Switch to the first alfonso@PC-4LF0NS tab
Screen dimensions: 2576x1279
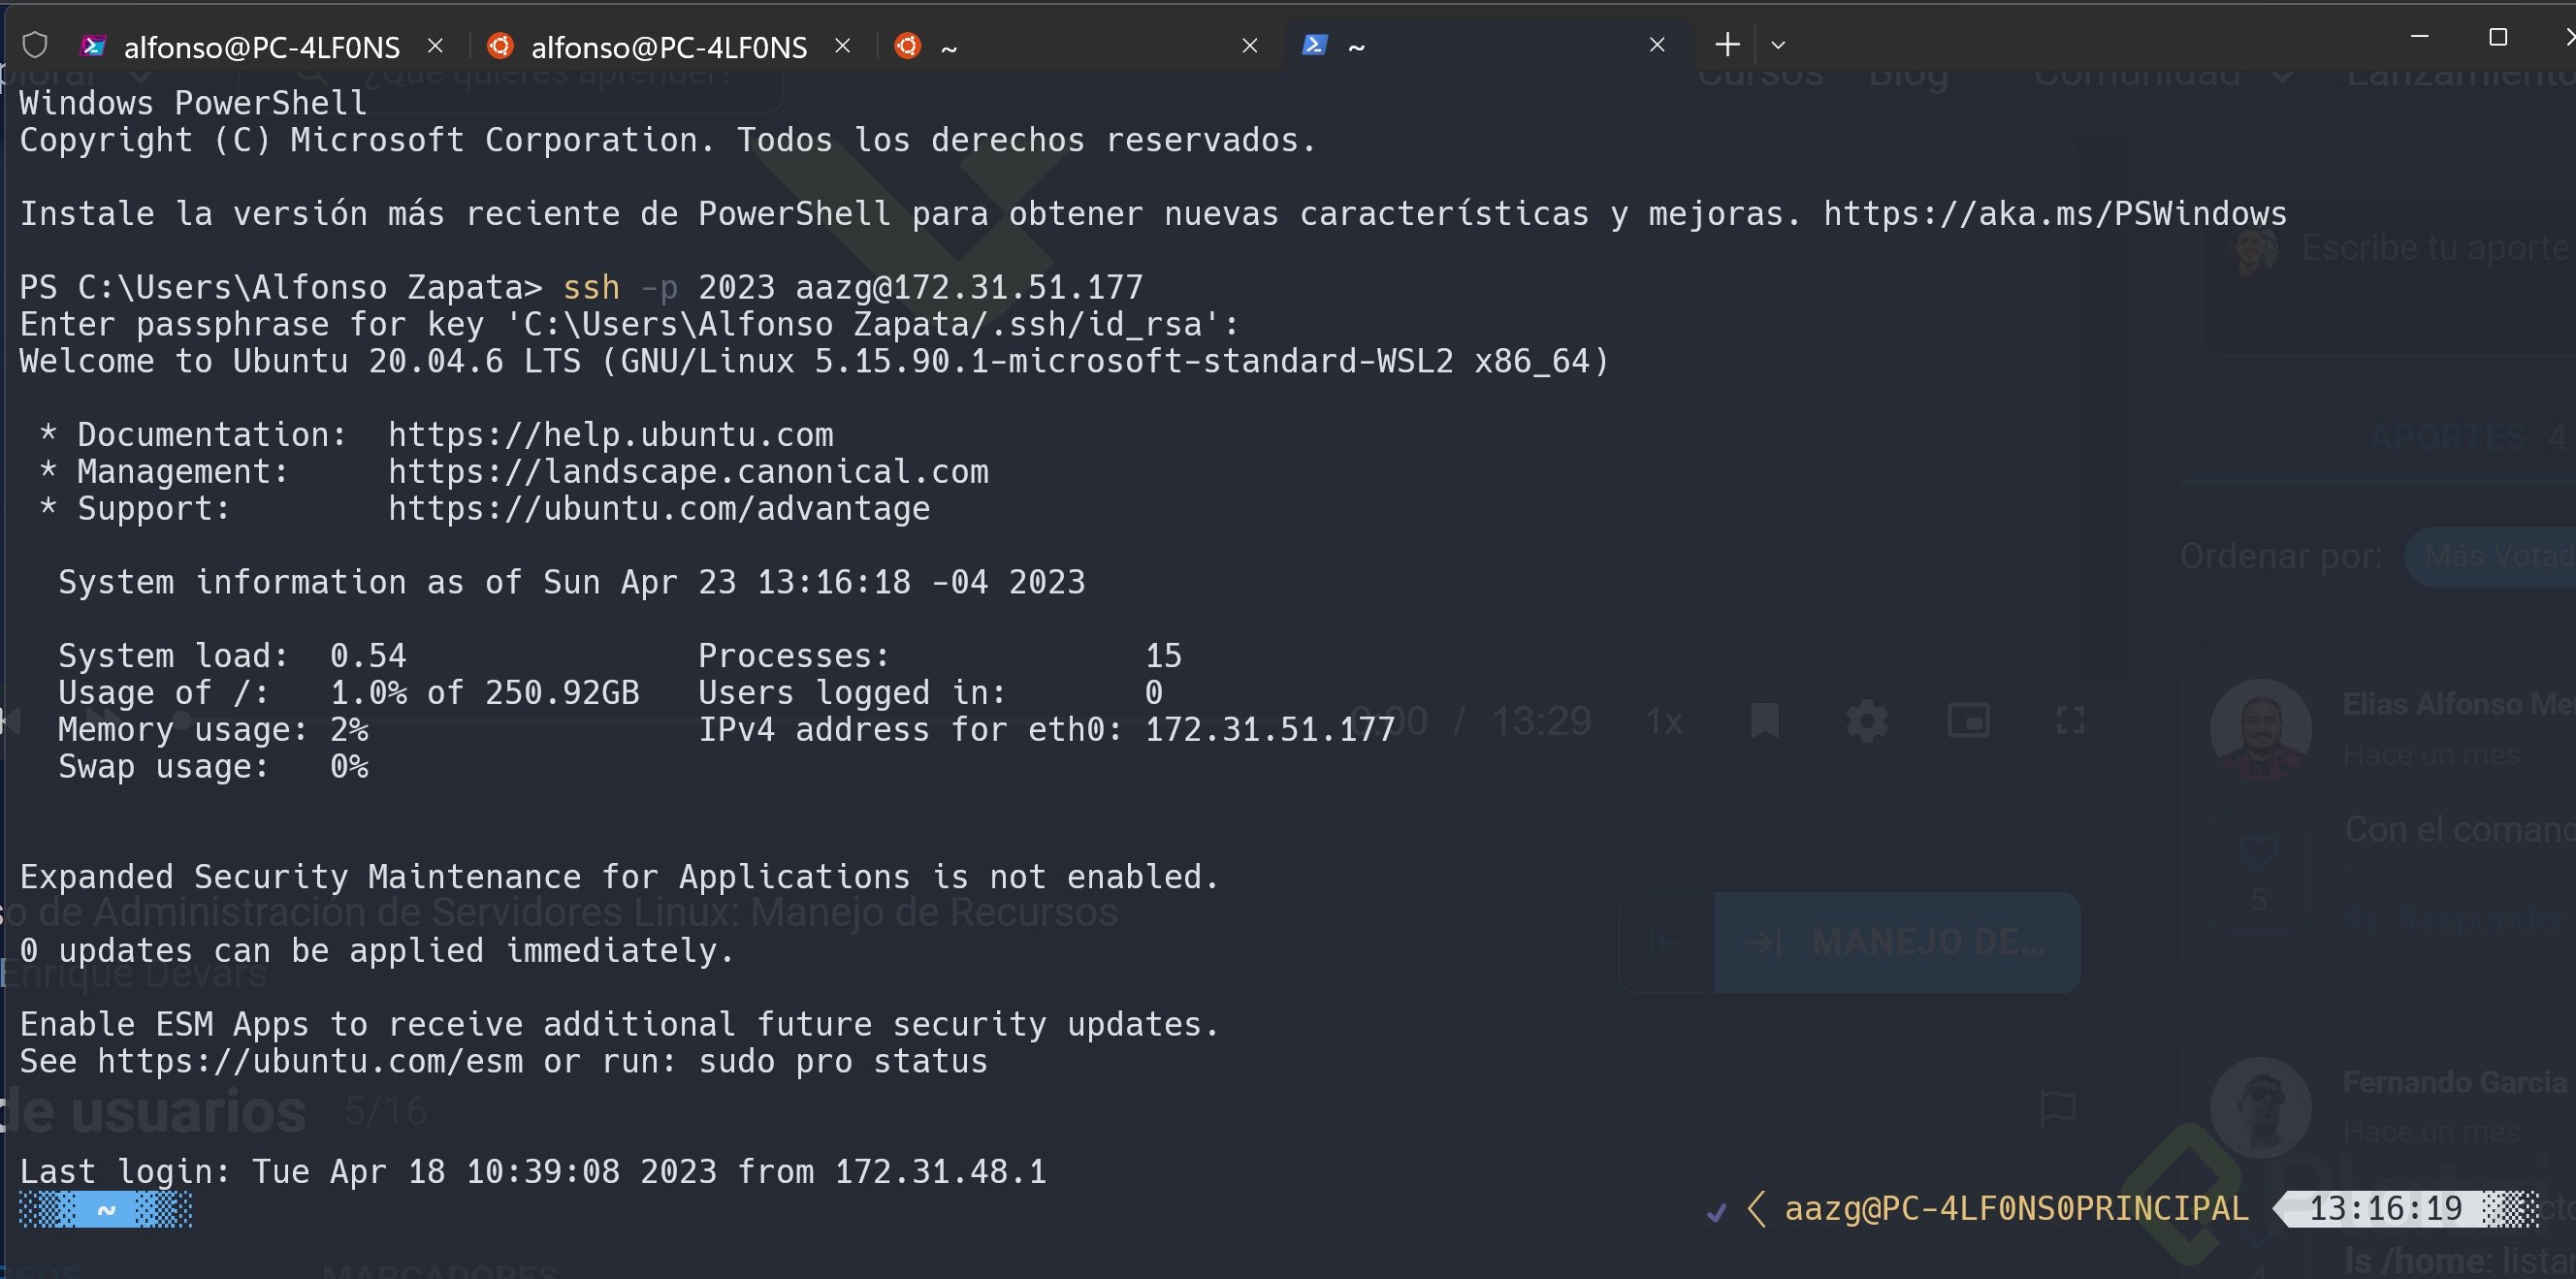tap(262, 45)
